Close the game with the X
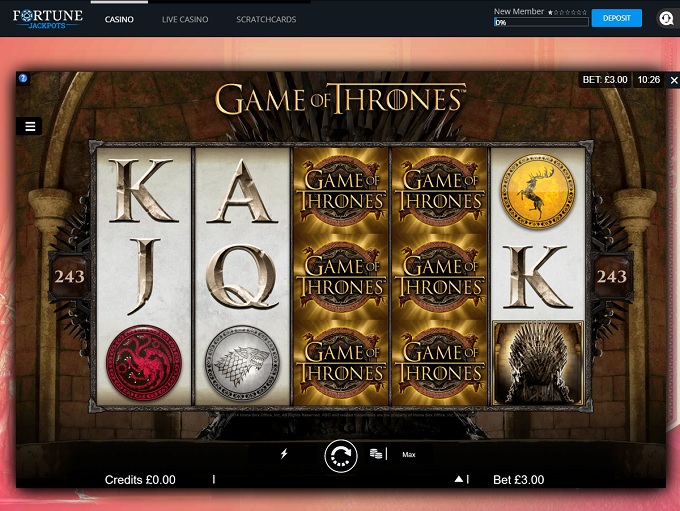This screenshot has height=511, width=680. pos(673,80)
